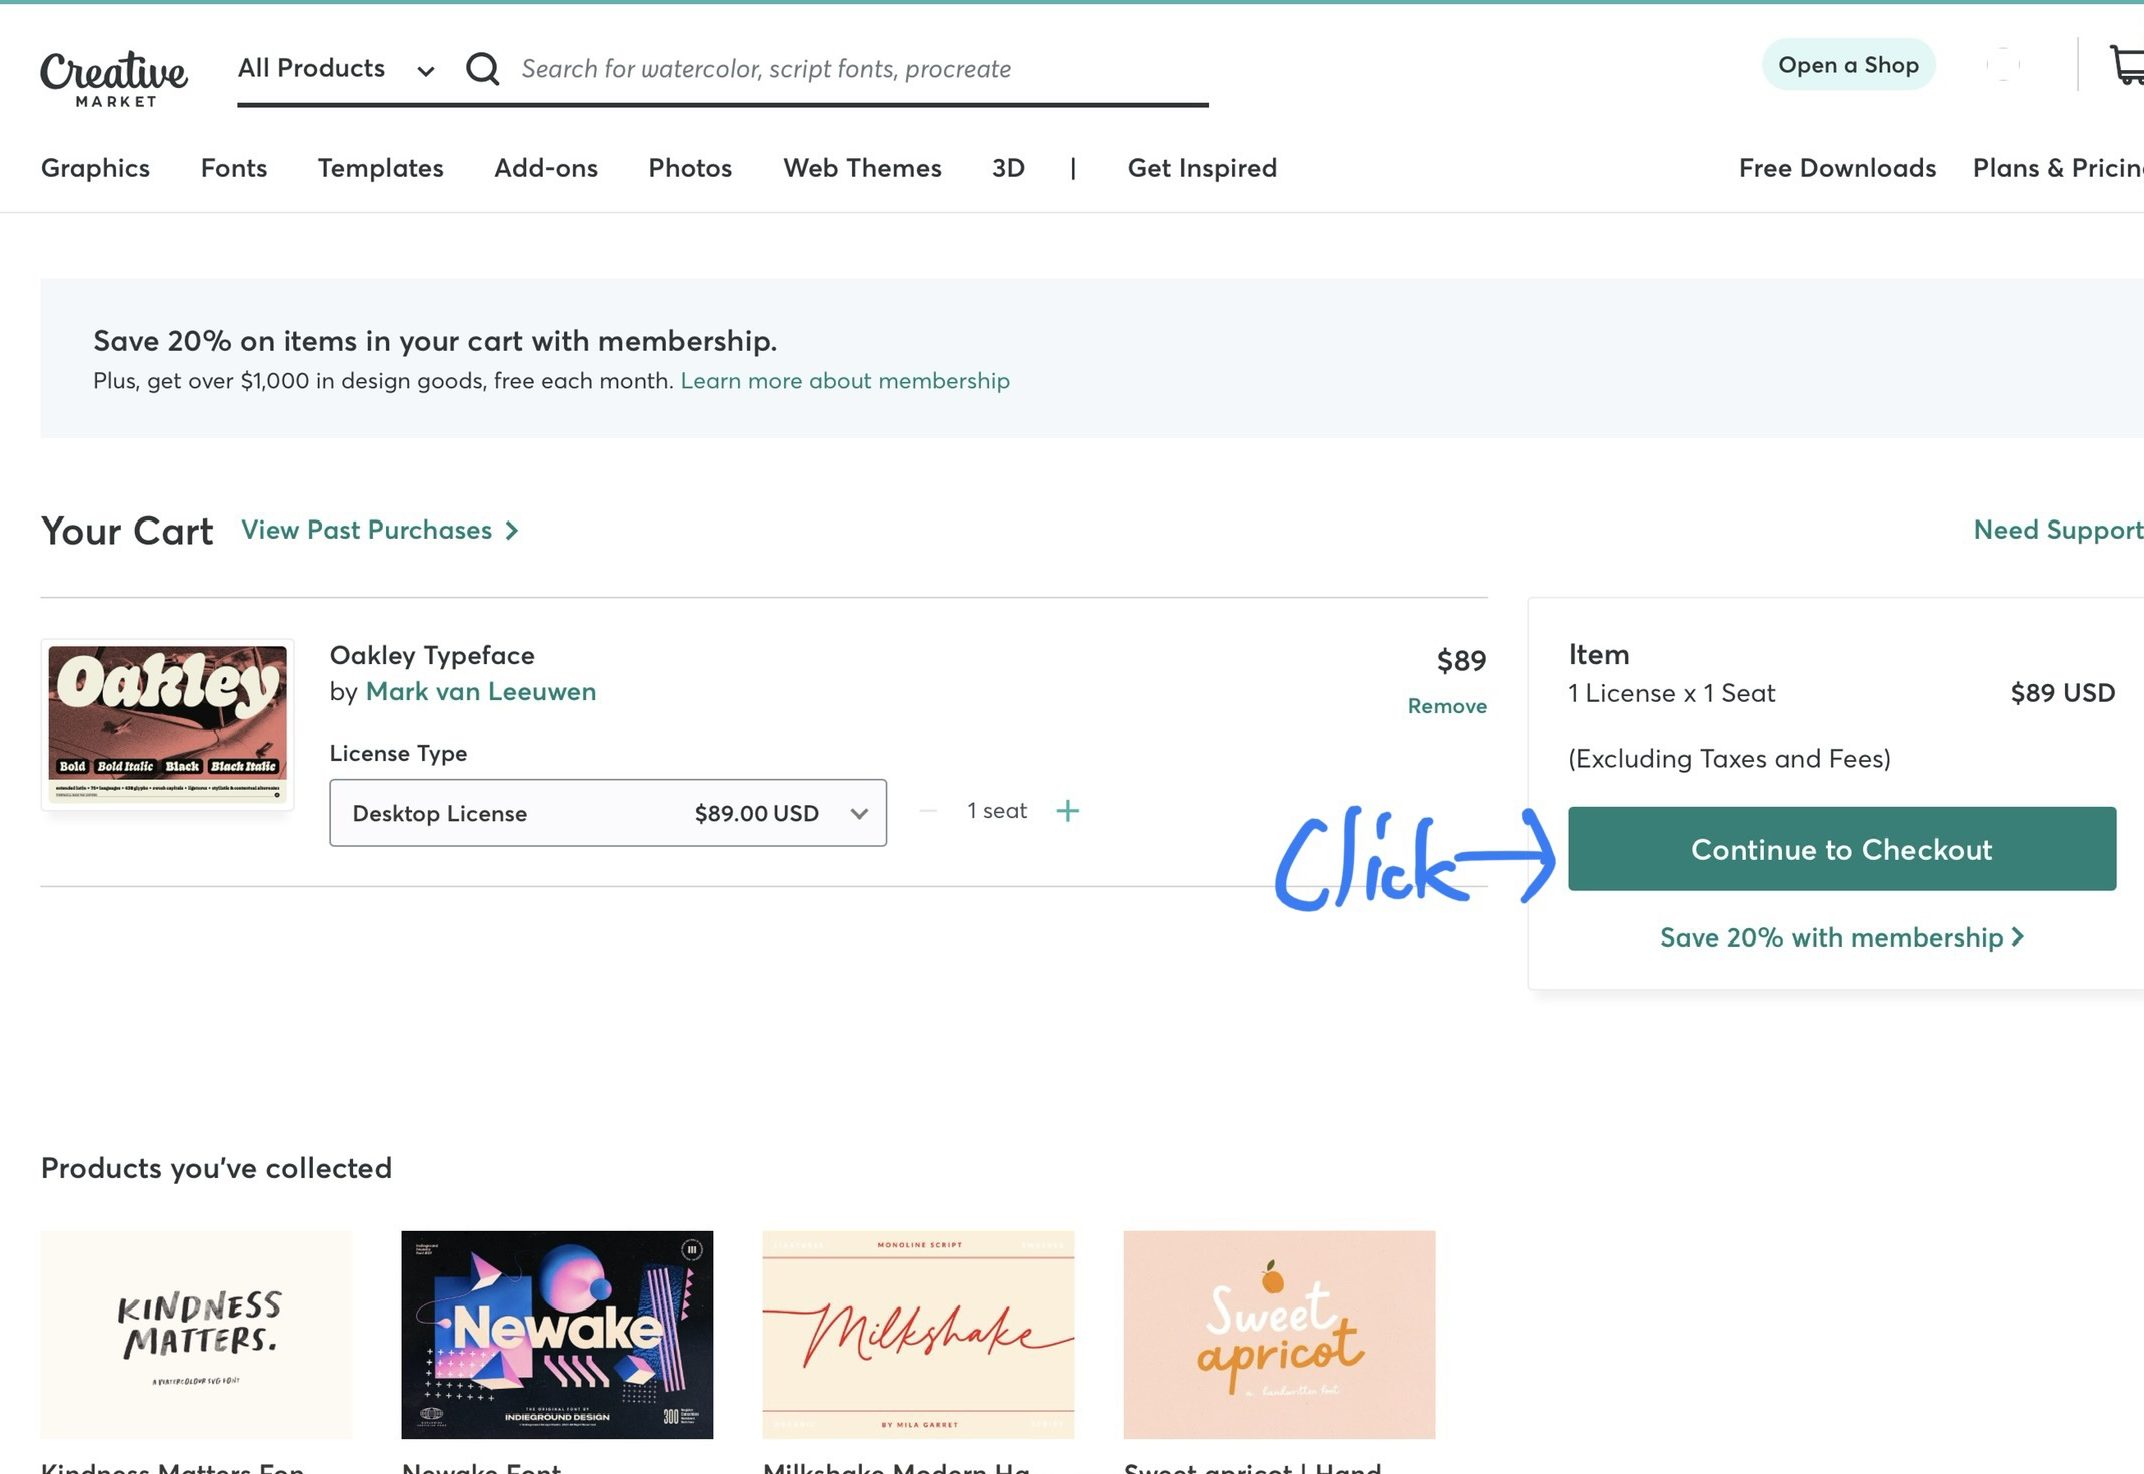Image resolution: width=2144 pixels, height=1474 pixels.
Task: Click the search input field
Action: (865, 68)
